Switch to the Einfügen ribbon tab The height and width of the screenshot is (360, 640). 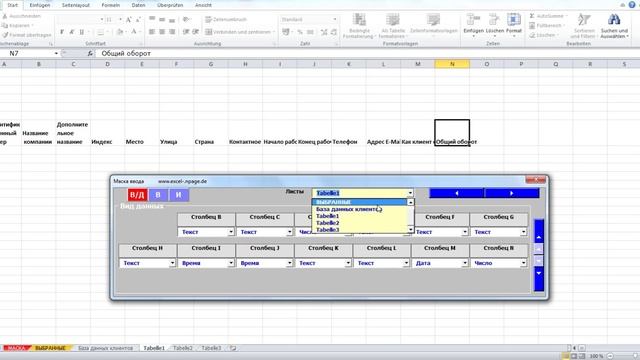40,5
